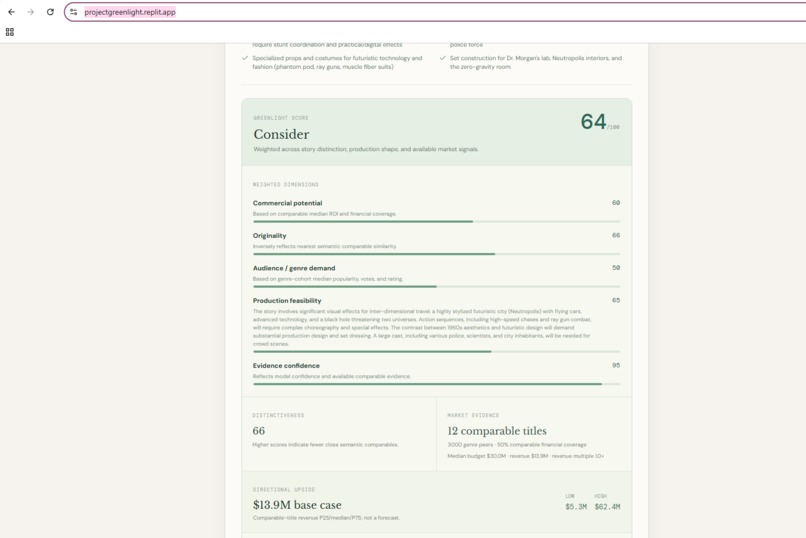Click the "Reflects model confidence" description
Image resolution: width=806 pixels, height=538 pixels.
[x=332, y=376]
